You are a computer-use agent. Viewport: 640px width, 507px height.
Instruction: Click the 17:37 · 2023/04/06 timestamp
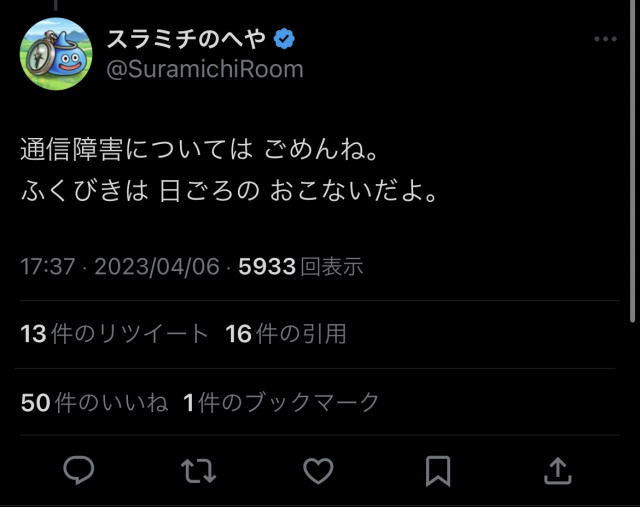coord(123,266)
